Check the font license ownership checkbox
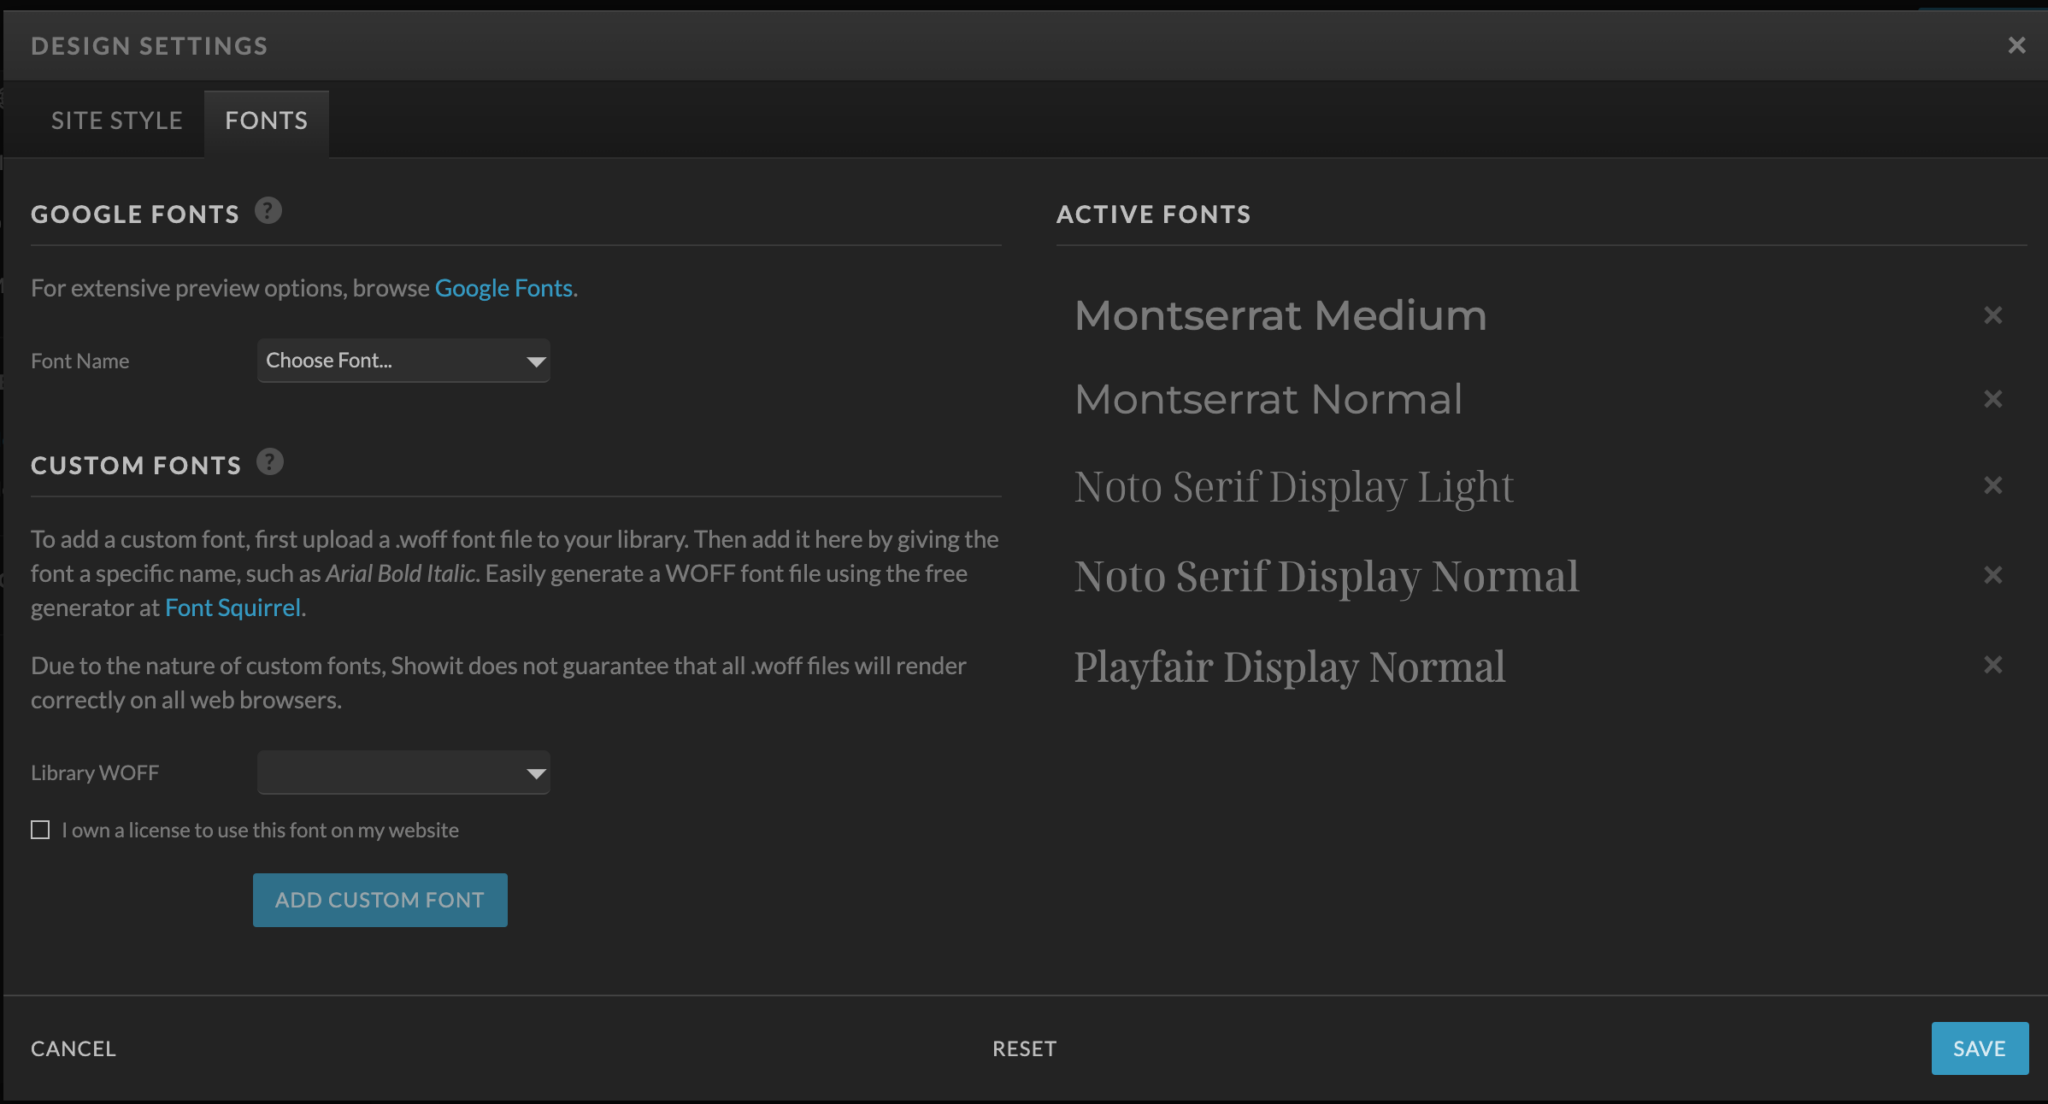 [40, 830]
